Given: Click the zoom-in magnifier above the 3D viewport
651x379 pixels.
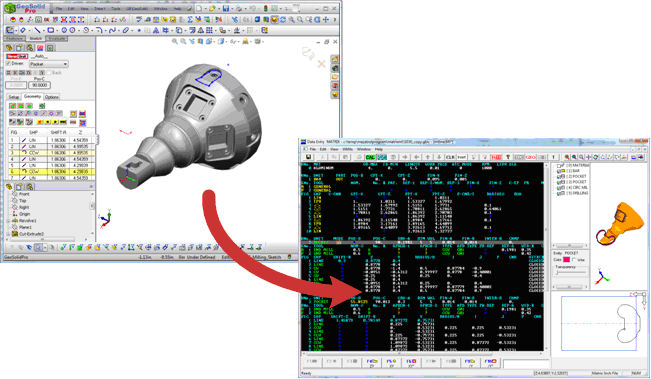Looking at the screenshot, I should coord(175,42).
